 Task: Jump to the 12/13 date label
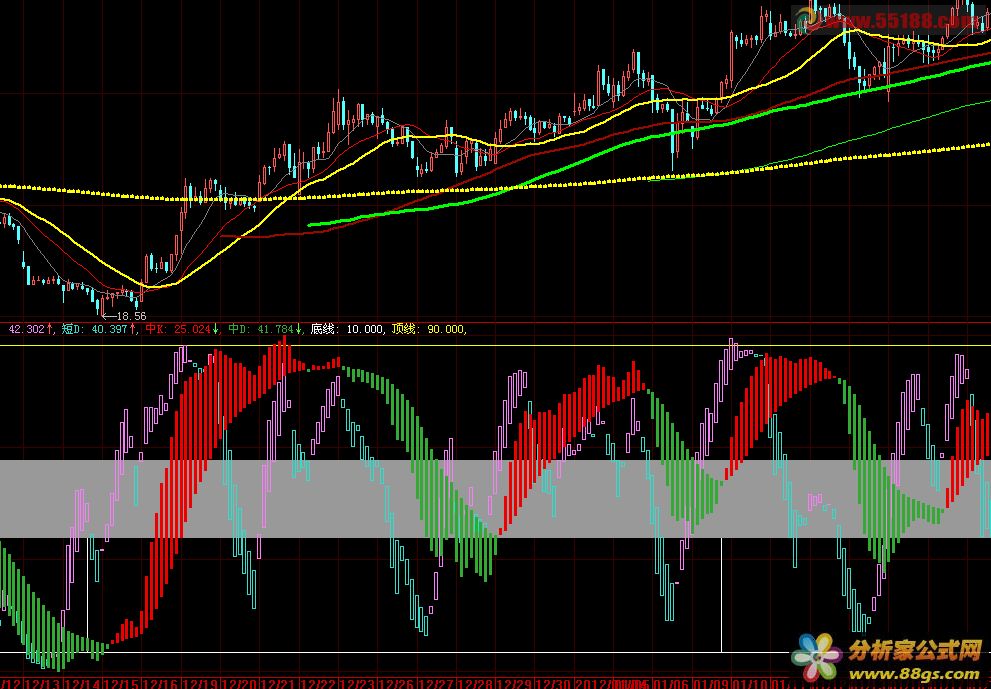pyautogui.click(x=44, y=684)
